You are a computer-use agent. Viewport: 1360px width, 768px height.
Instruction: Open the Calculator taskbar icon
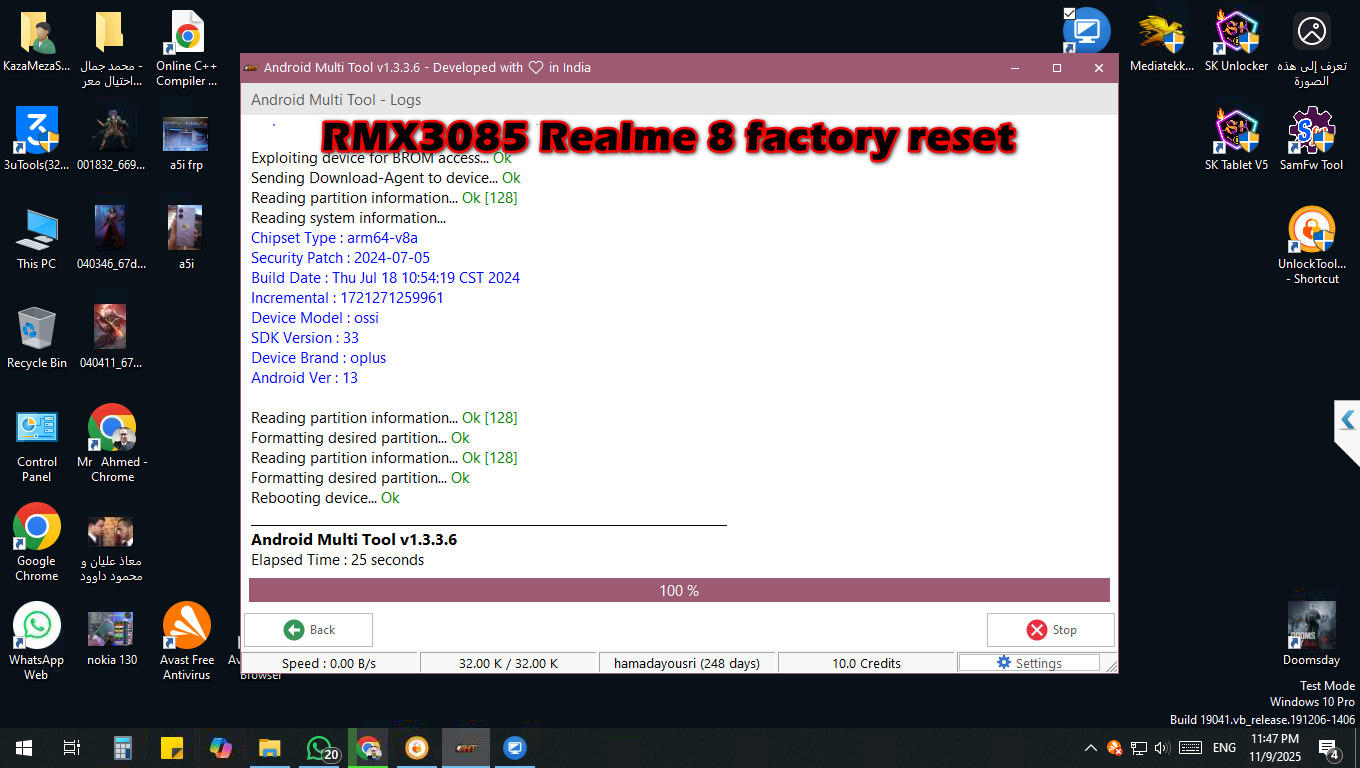tap(123, 748)
